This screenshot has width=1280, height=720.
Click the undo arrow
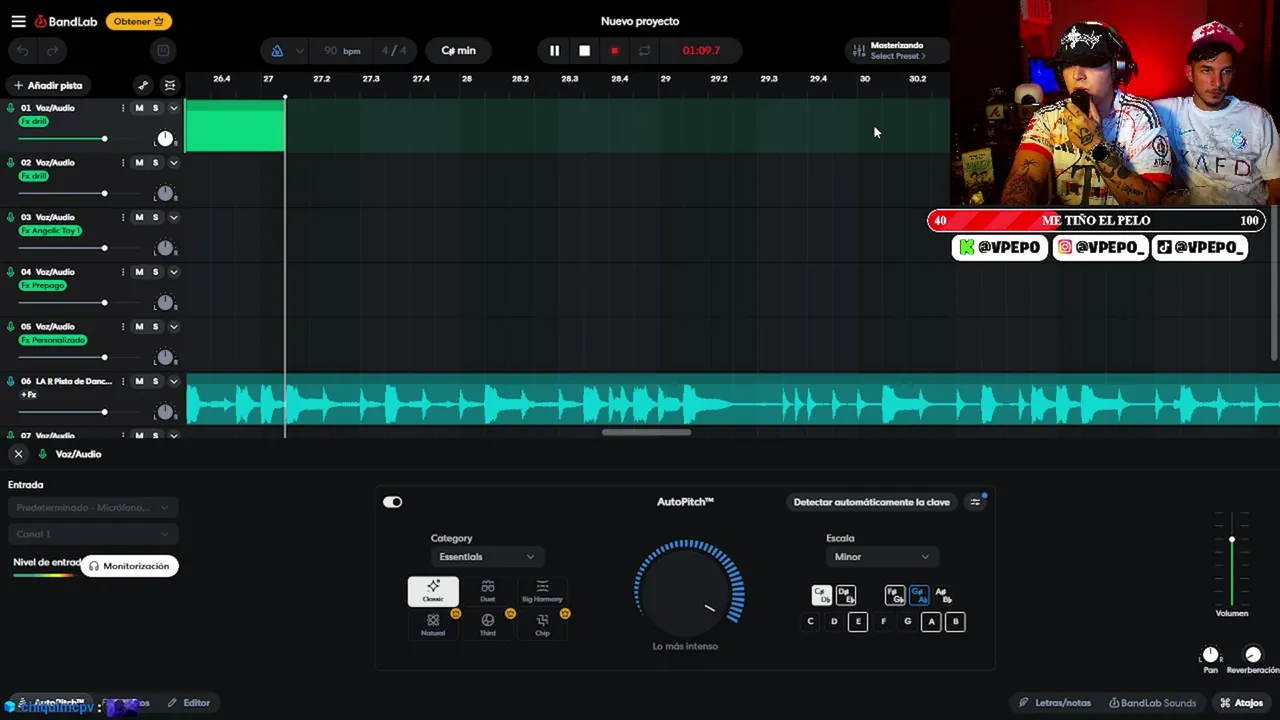(23, 50)
